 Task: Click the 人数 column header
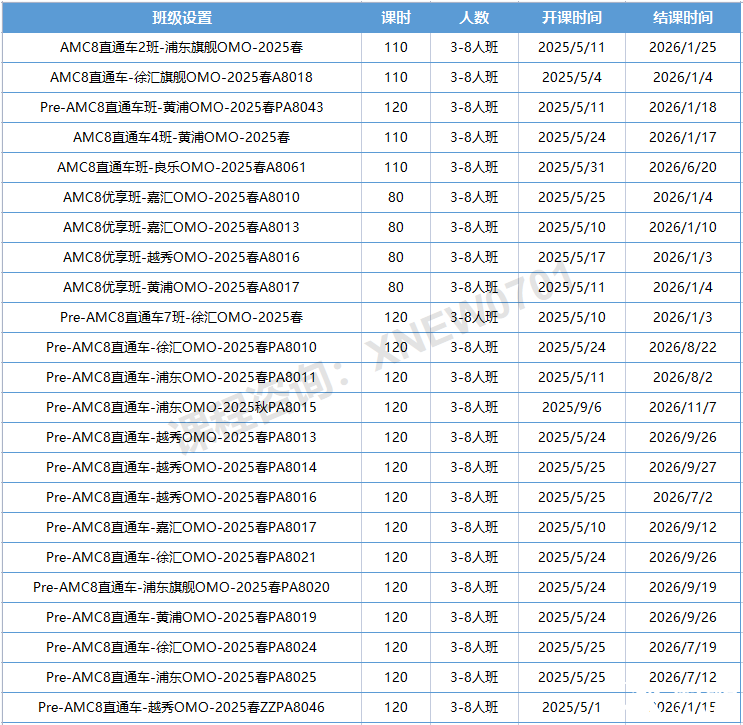[474, 18]
